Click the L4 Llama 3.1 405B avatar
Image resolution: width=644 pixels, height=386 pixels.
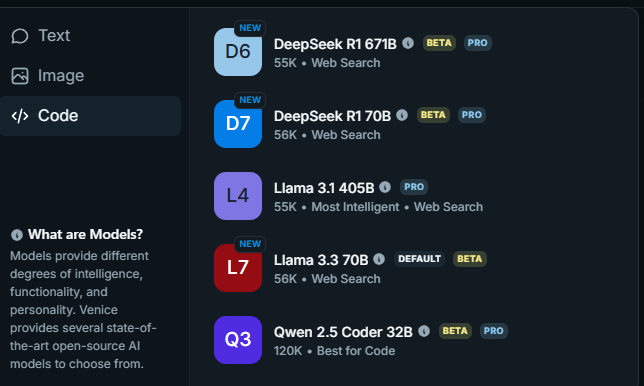[x=238, y=196]
